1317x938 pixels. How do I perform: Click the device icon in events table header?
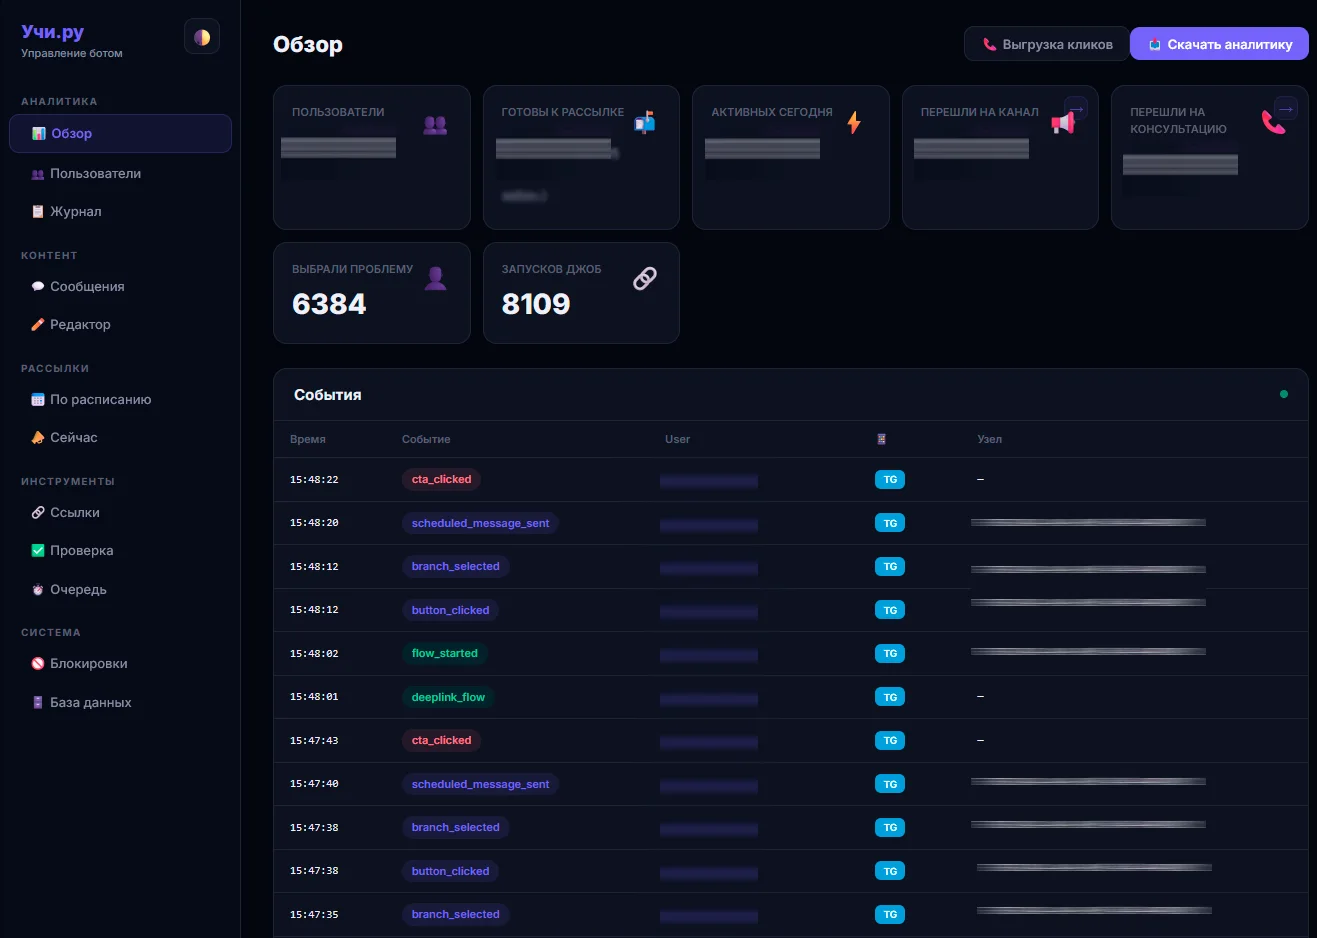coord(881,439)
